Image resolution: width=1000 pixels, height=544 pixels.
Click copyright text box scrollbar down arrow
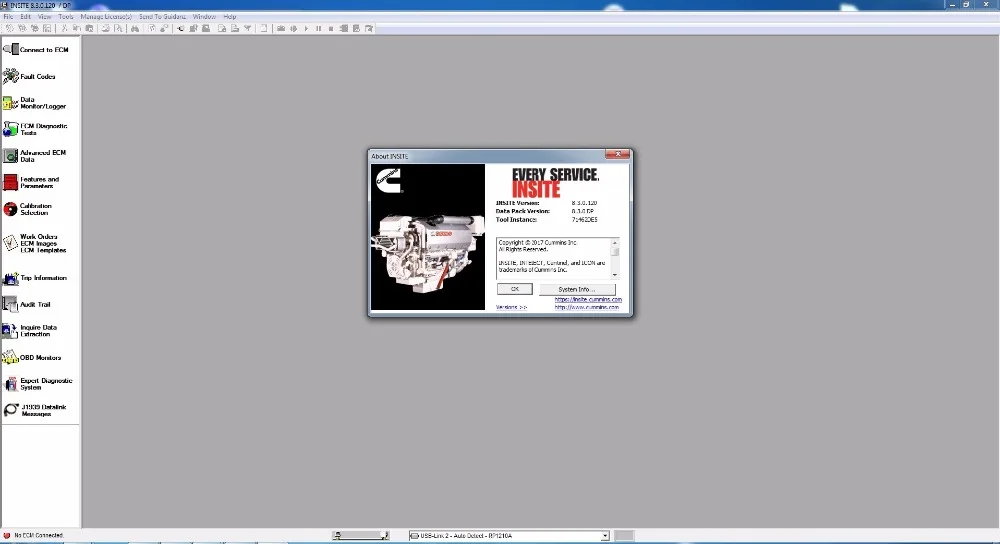coord(615,275)
